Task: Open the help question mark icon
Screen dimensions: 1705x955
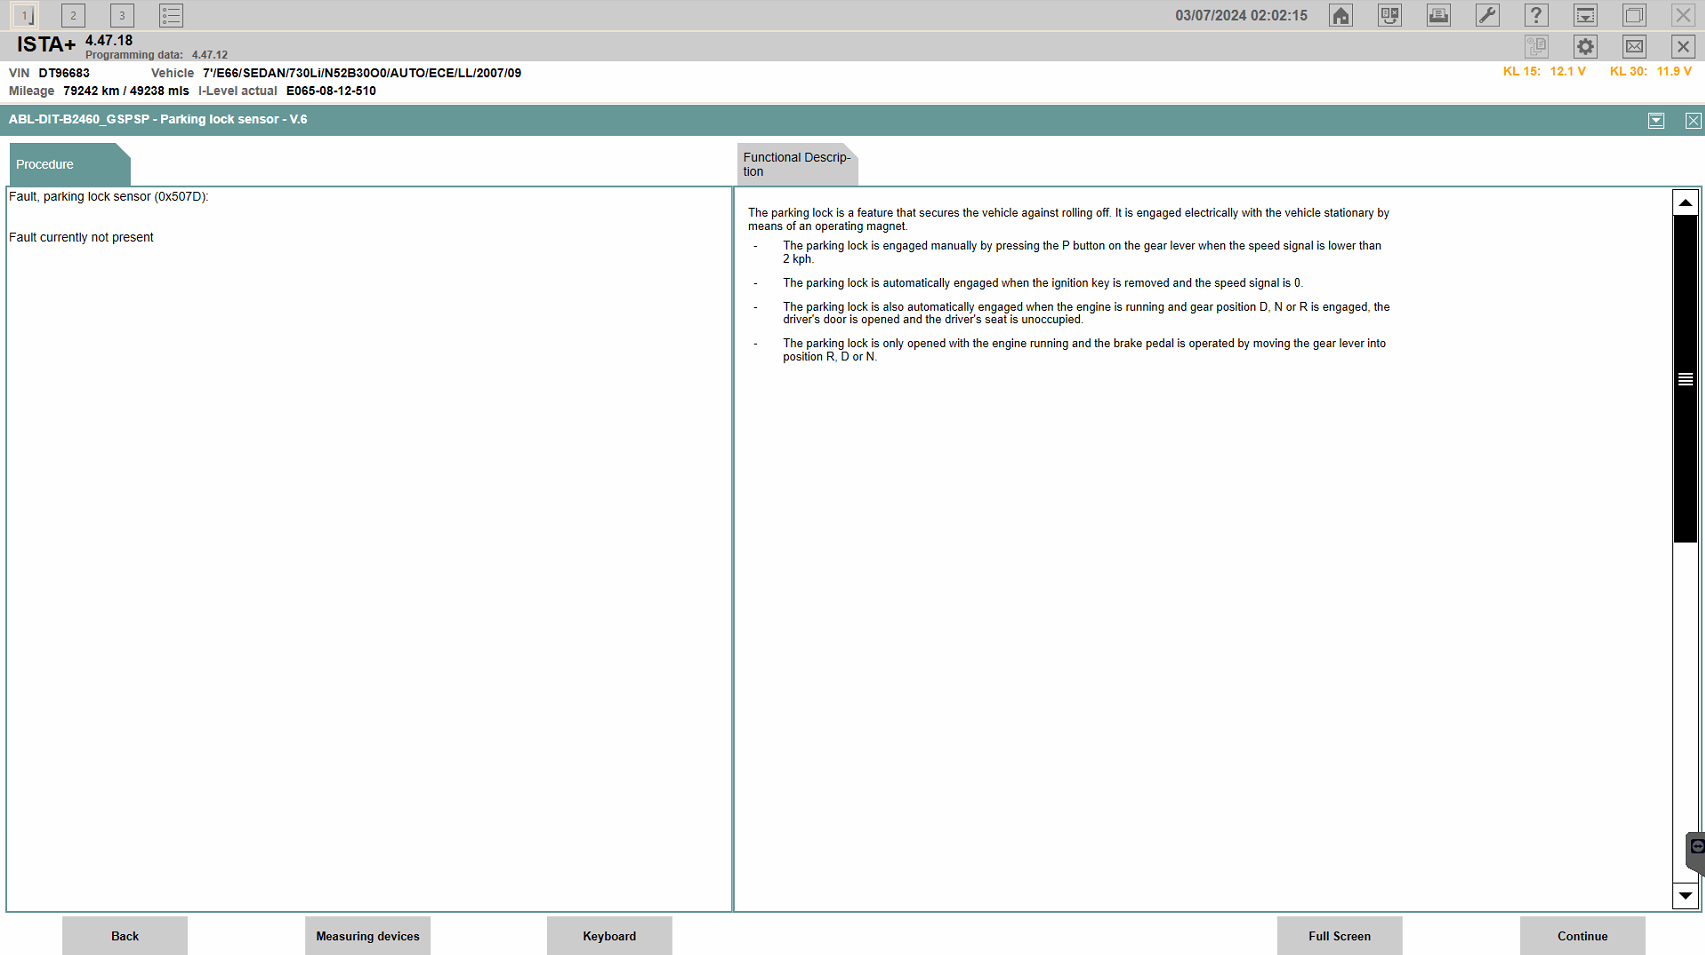Action: tap(1537, 15)
